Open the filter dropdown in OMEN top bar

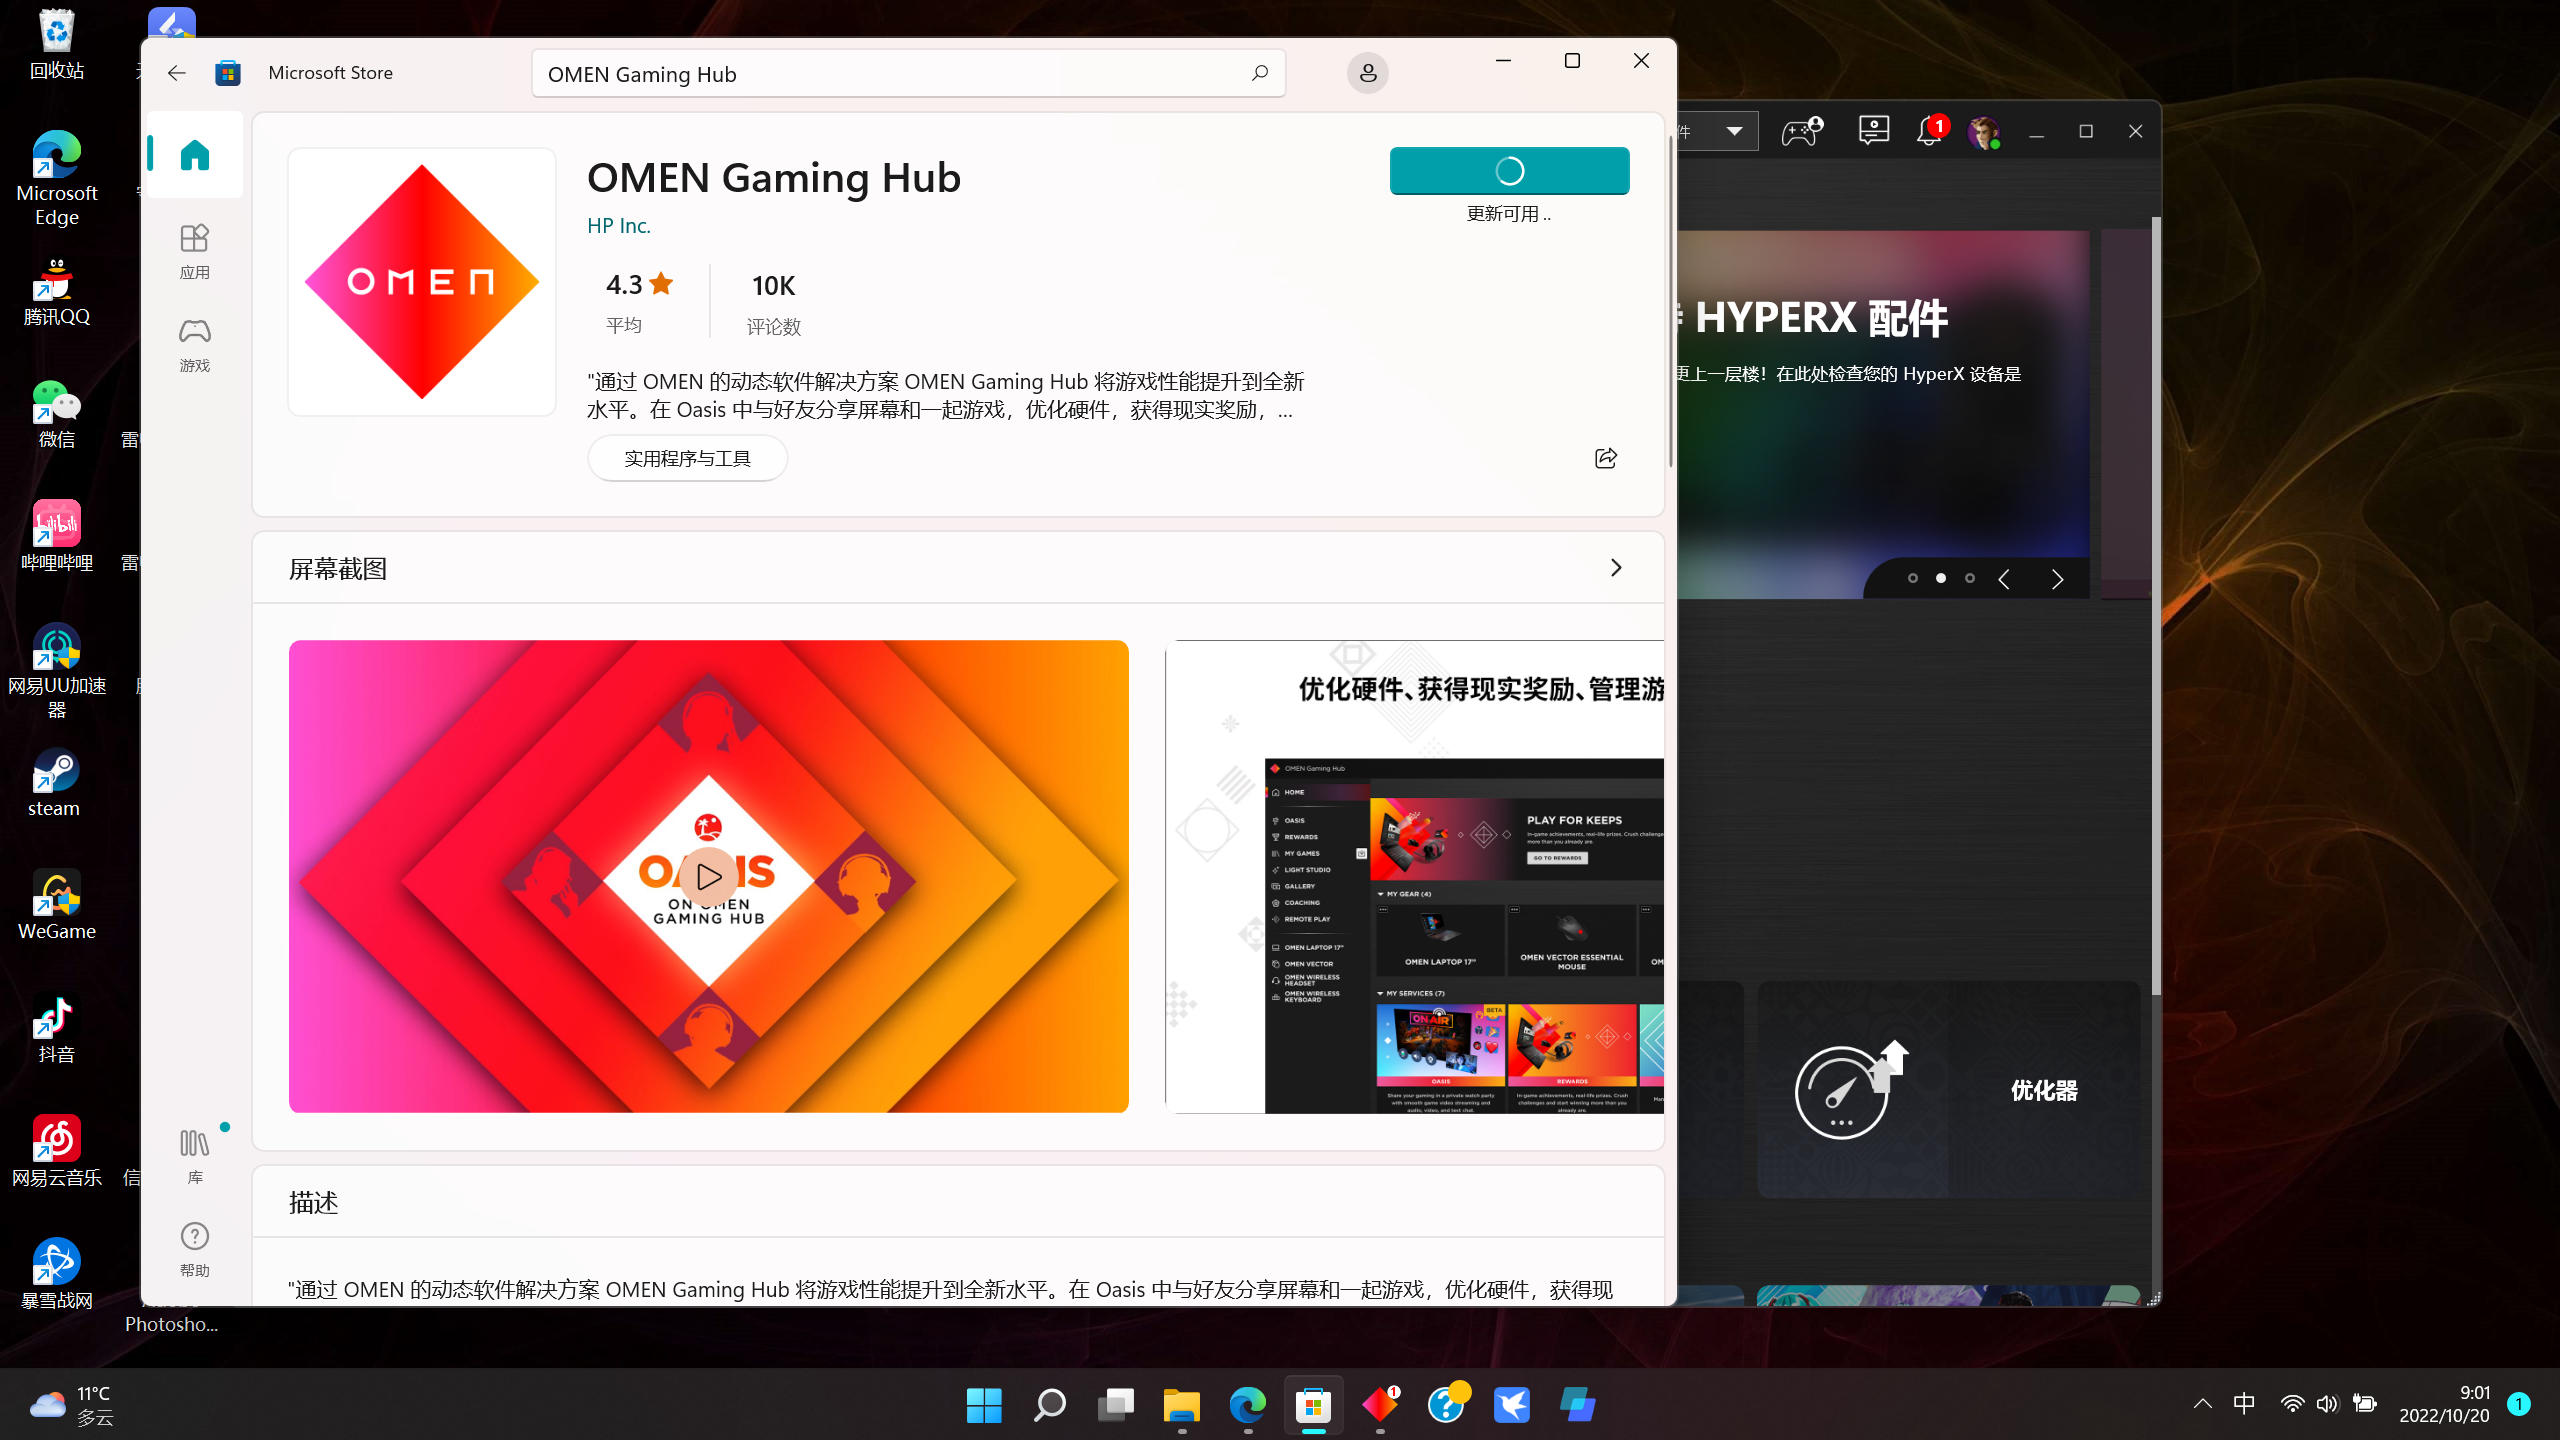pyautogui.click(x=1733, y=130)
